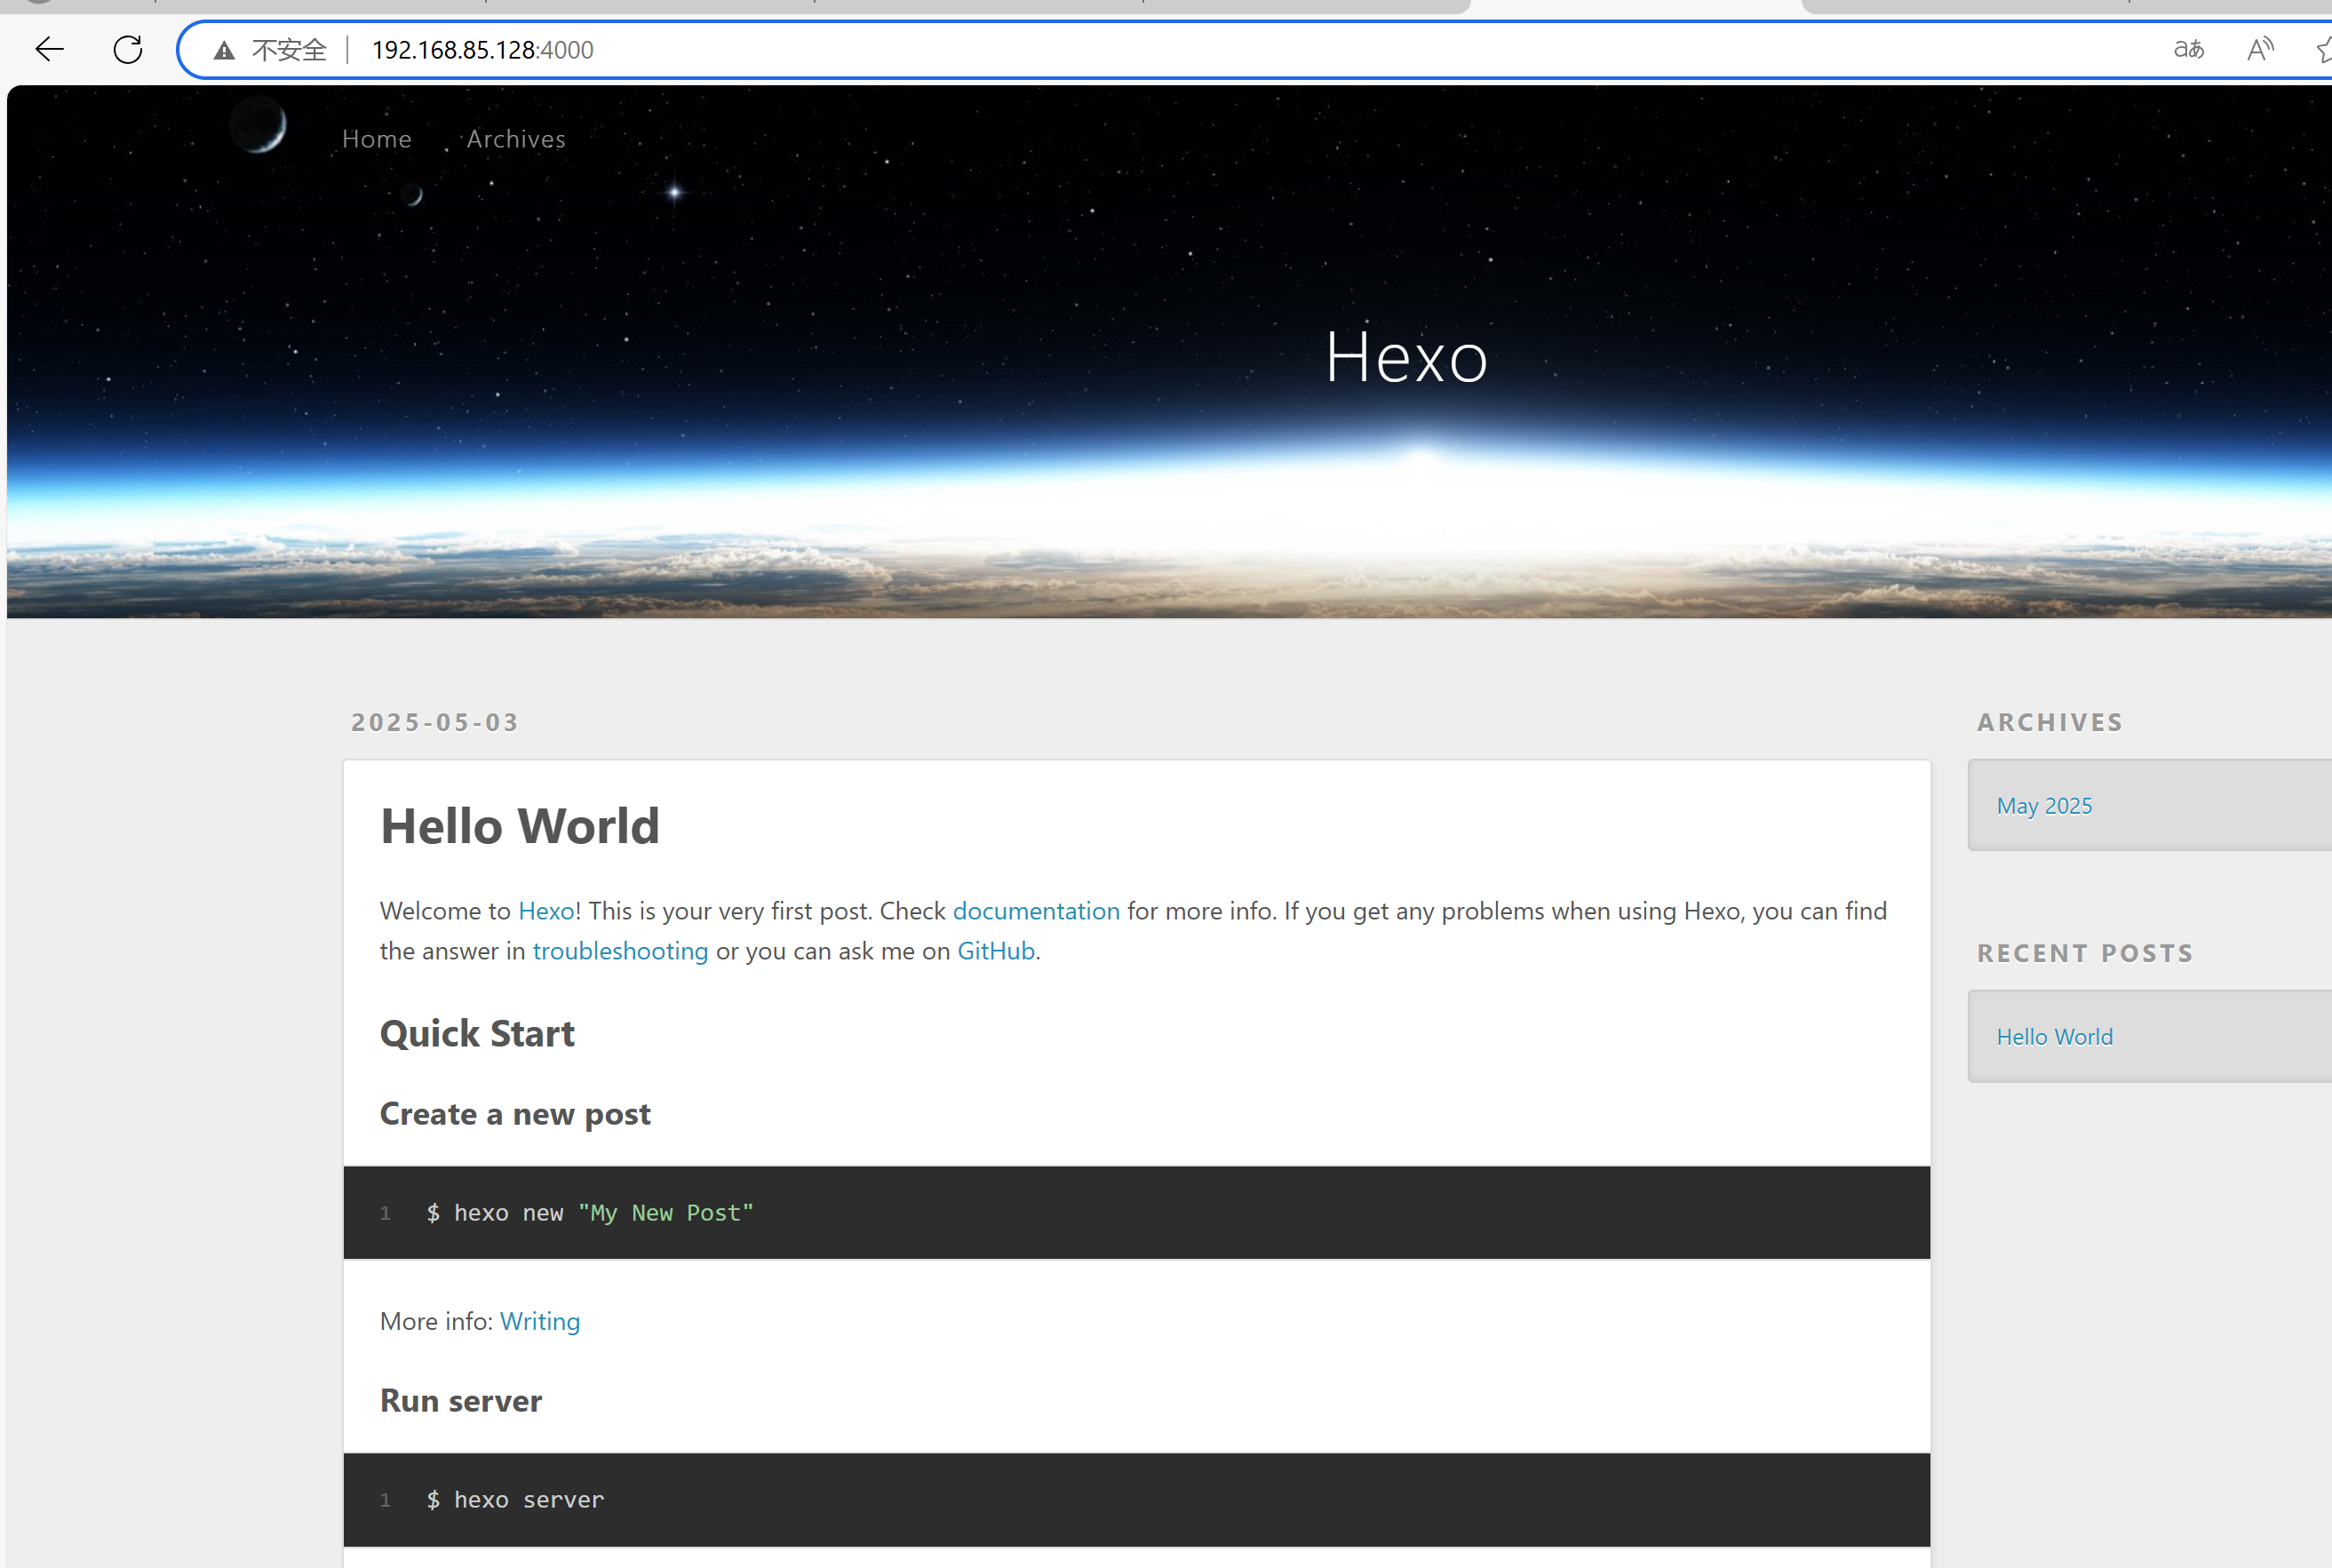Screen dimensions: 2332x1568
Task: Click the Create a new post heading
Action: click(x=515, y=1114)
